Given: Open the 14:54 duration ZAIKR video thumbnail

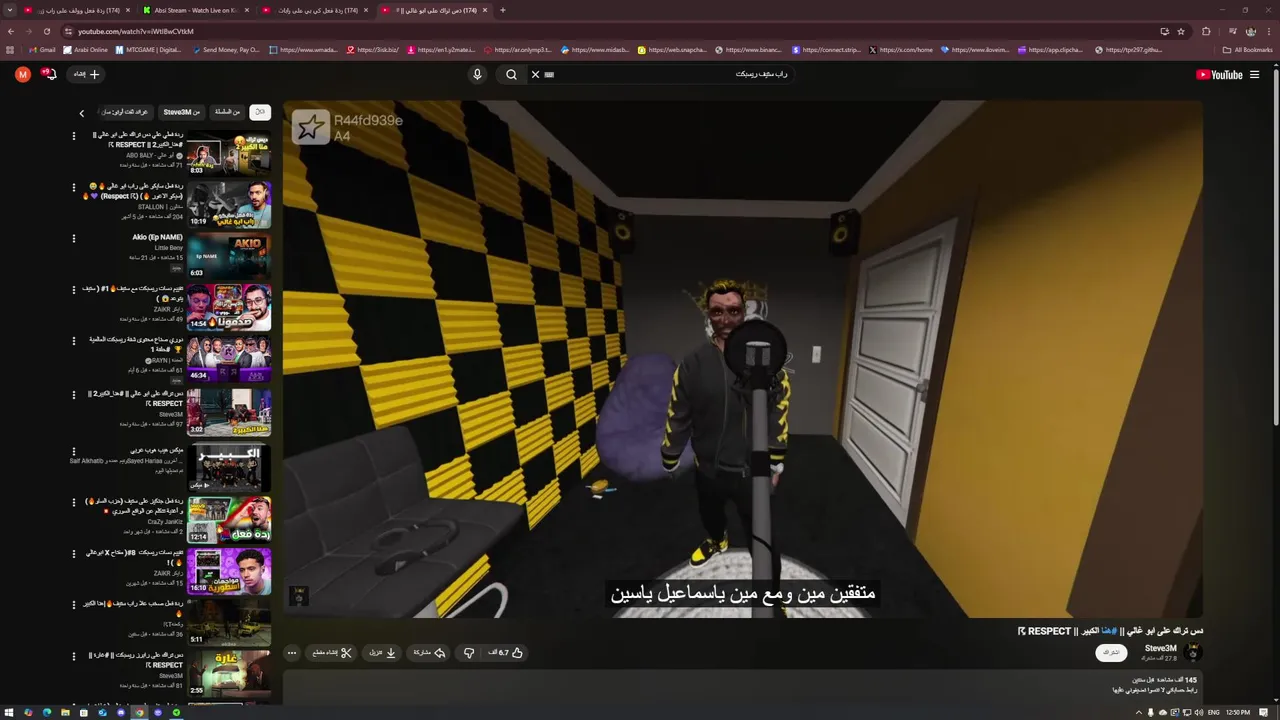Looking at the screenshot, I should 229,307.
